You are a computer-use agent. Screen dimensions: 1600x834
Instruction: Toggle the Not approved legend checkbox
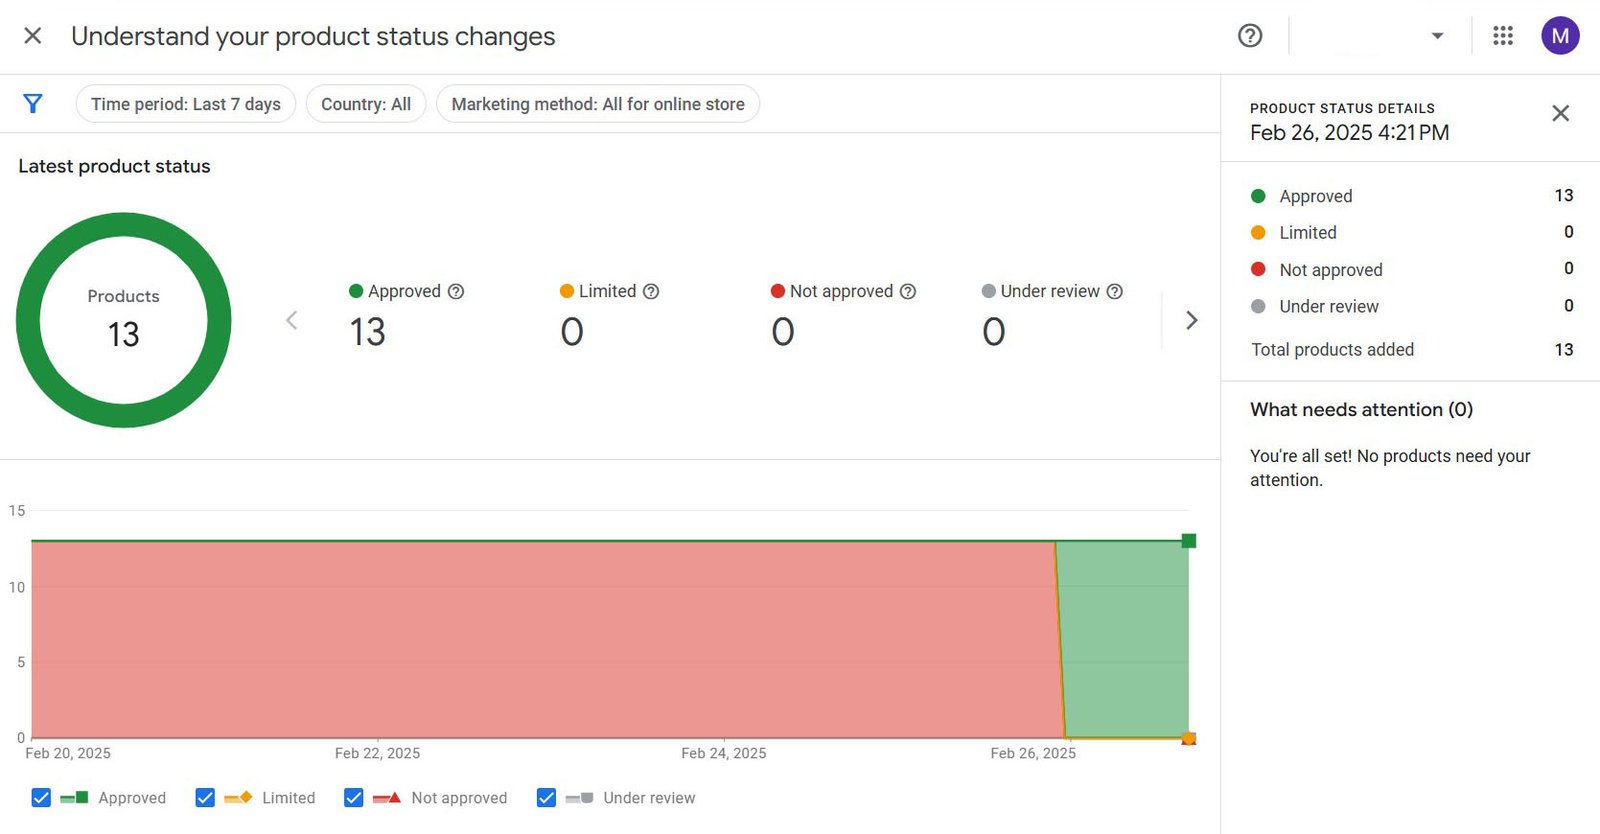pos(354,798)
